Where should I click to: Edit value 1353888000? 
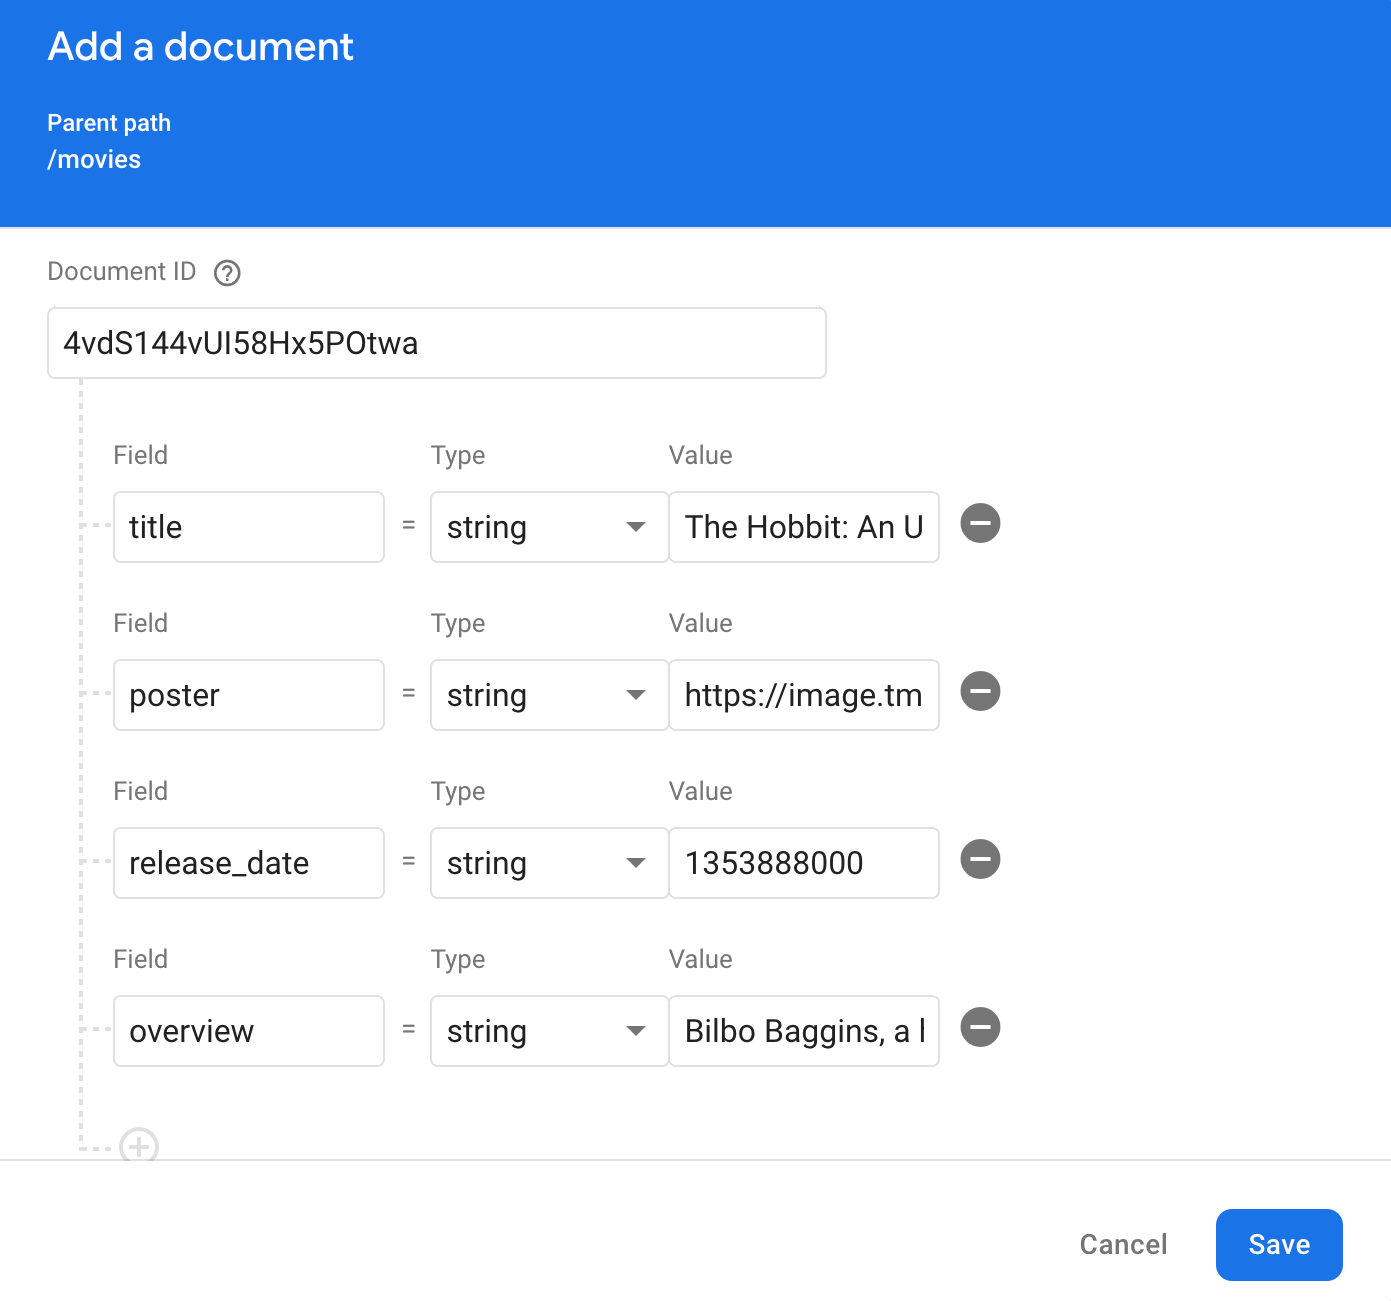click(x=804, y=863)
